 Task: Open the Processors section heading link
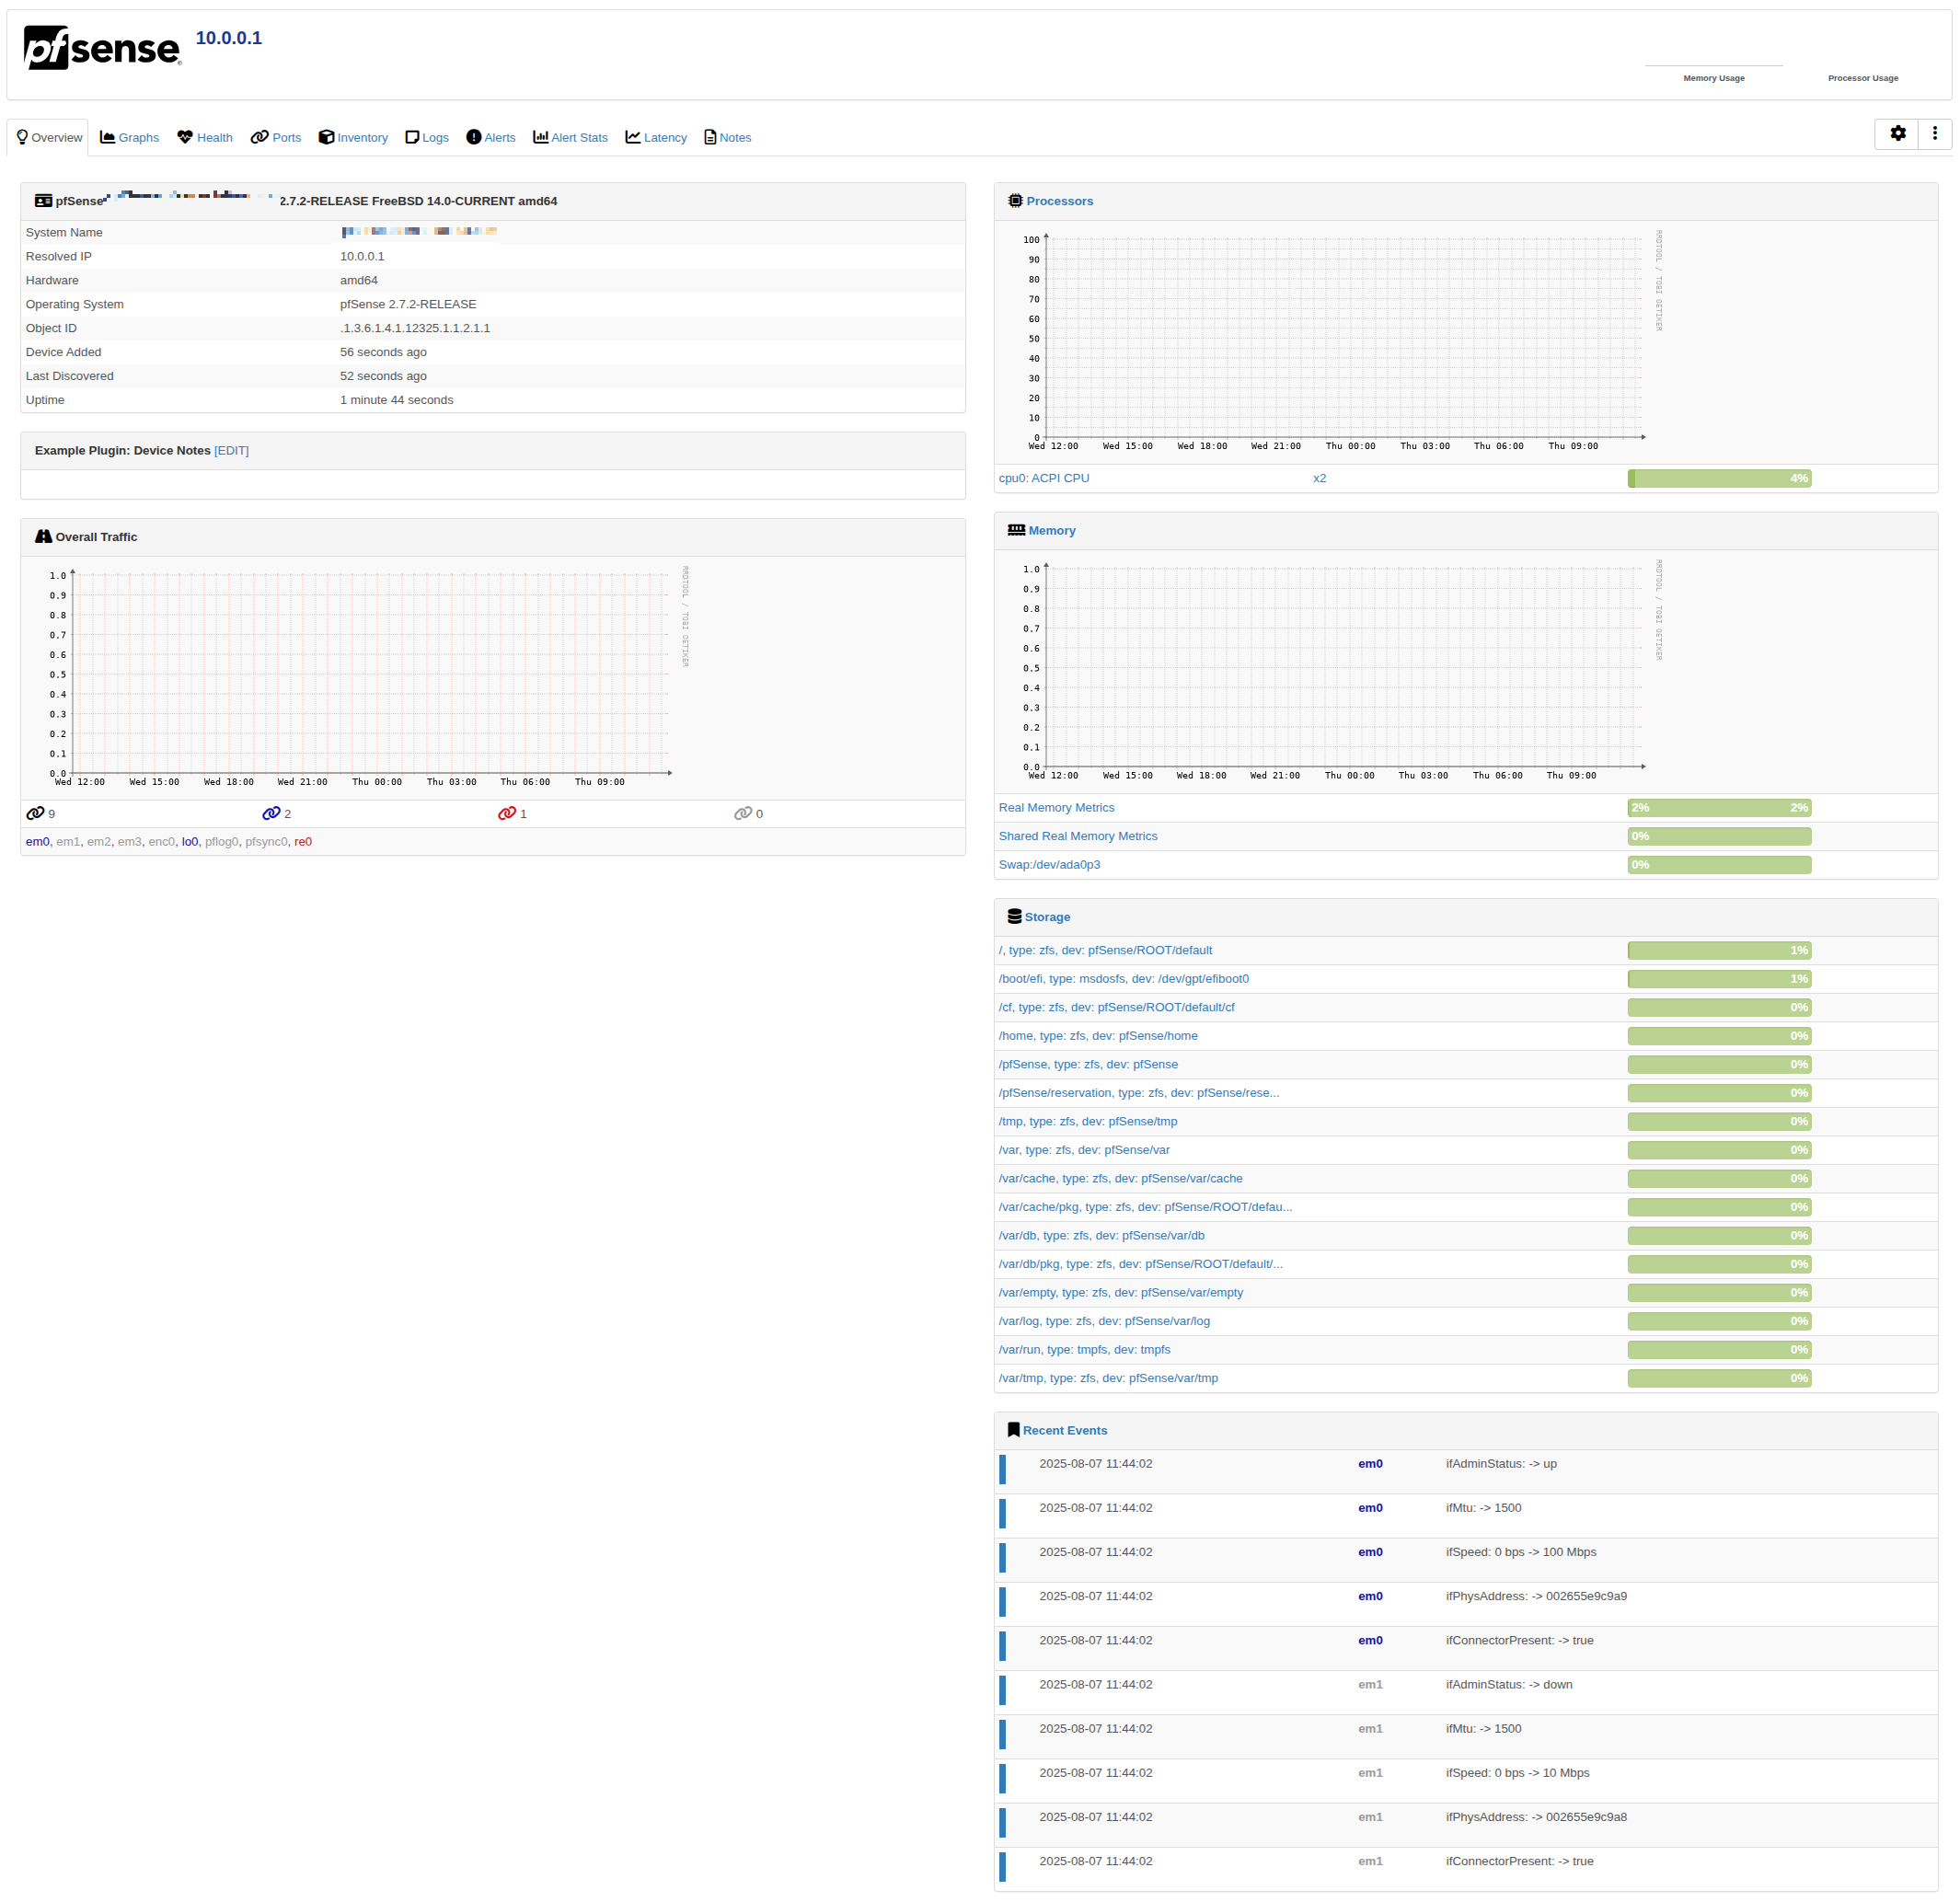pos(1059,201)
